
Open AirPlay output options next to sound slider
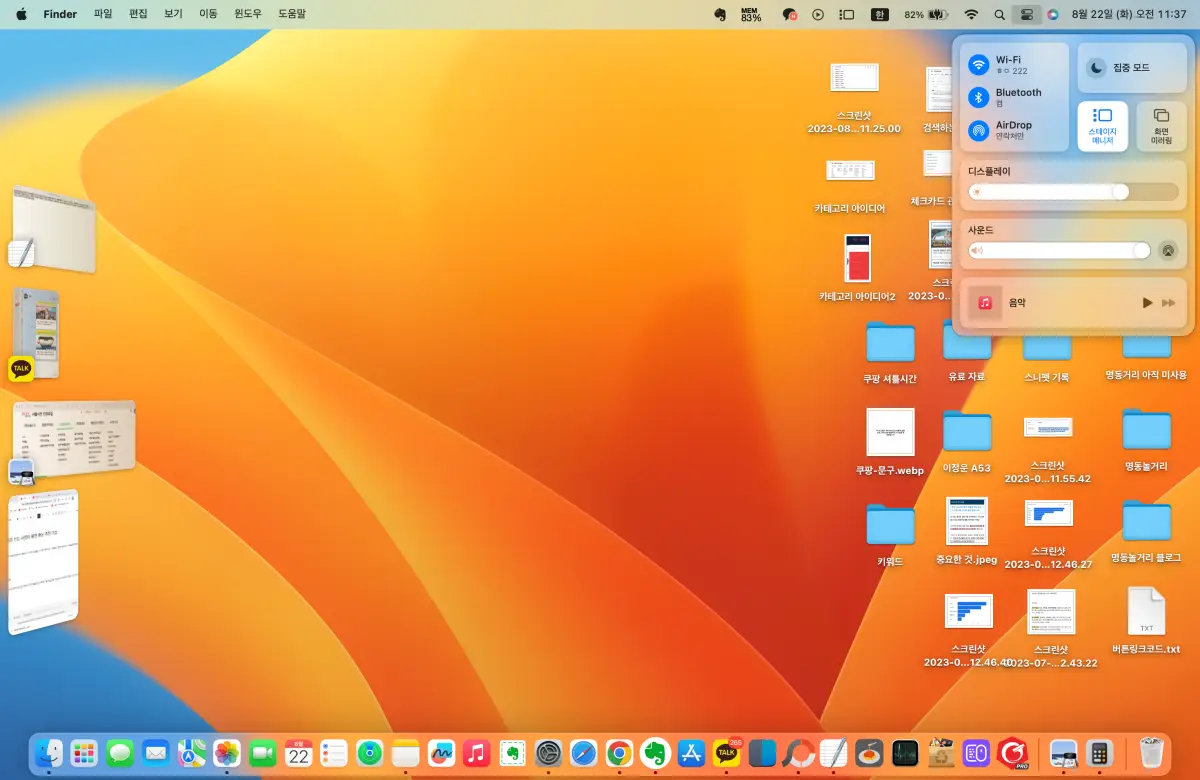click(x=1167, y=250)
